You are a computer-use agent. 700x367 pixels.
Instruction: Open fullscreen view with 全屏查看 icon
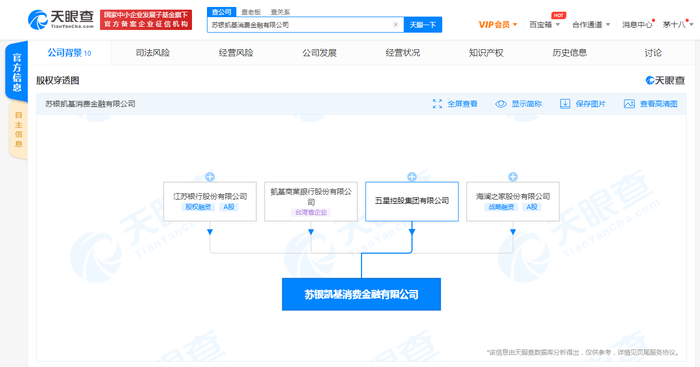(x=438, y=104)
